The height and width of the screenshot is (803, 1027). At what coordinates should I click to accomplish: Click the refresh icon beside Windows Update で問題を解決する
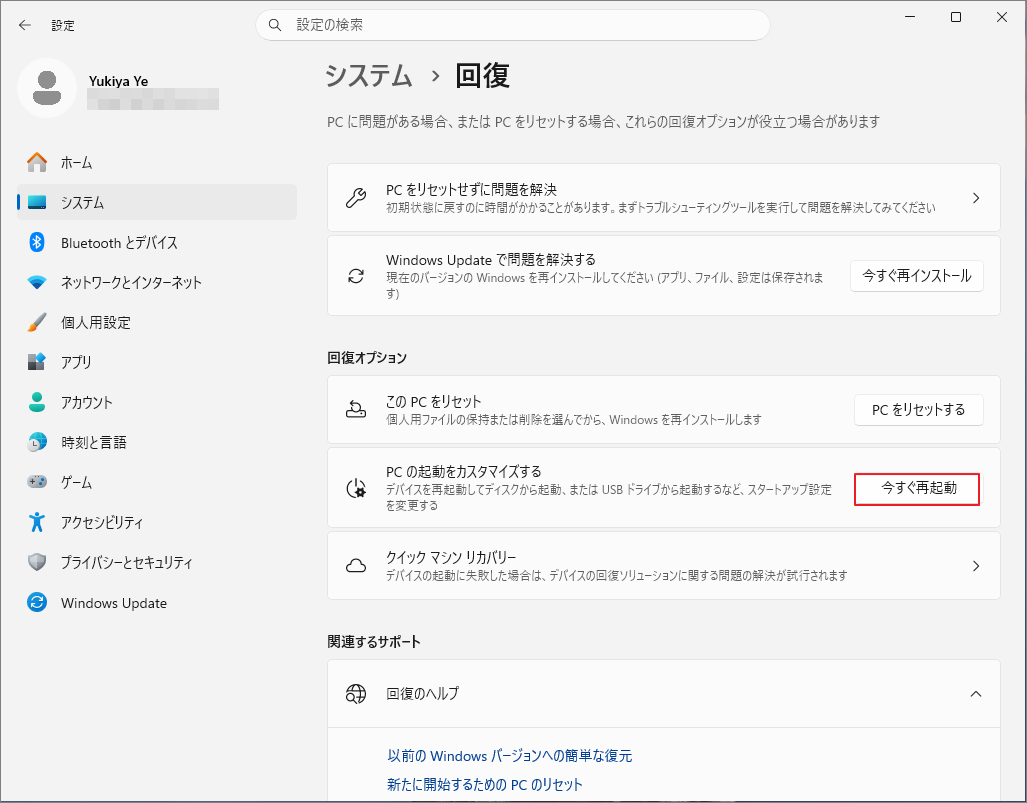pos(356,276)
